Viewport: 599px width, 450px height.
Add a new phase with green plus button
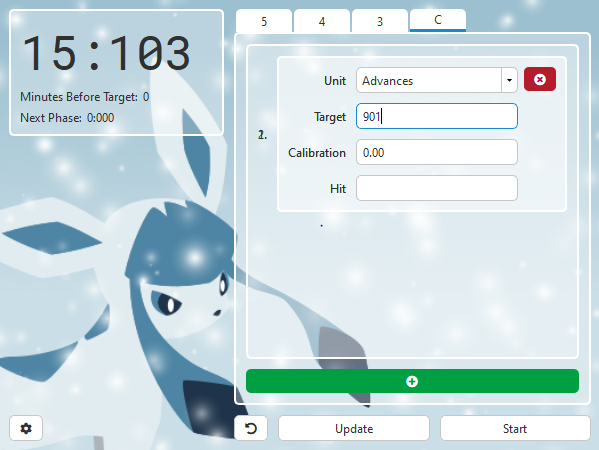[x=412, y=381]
